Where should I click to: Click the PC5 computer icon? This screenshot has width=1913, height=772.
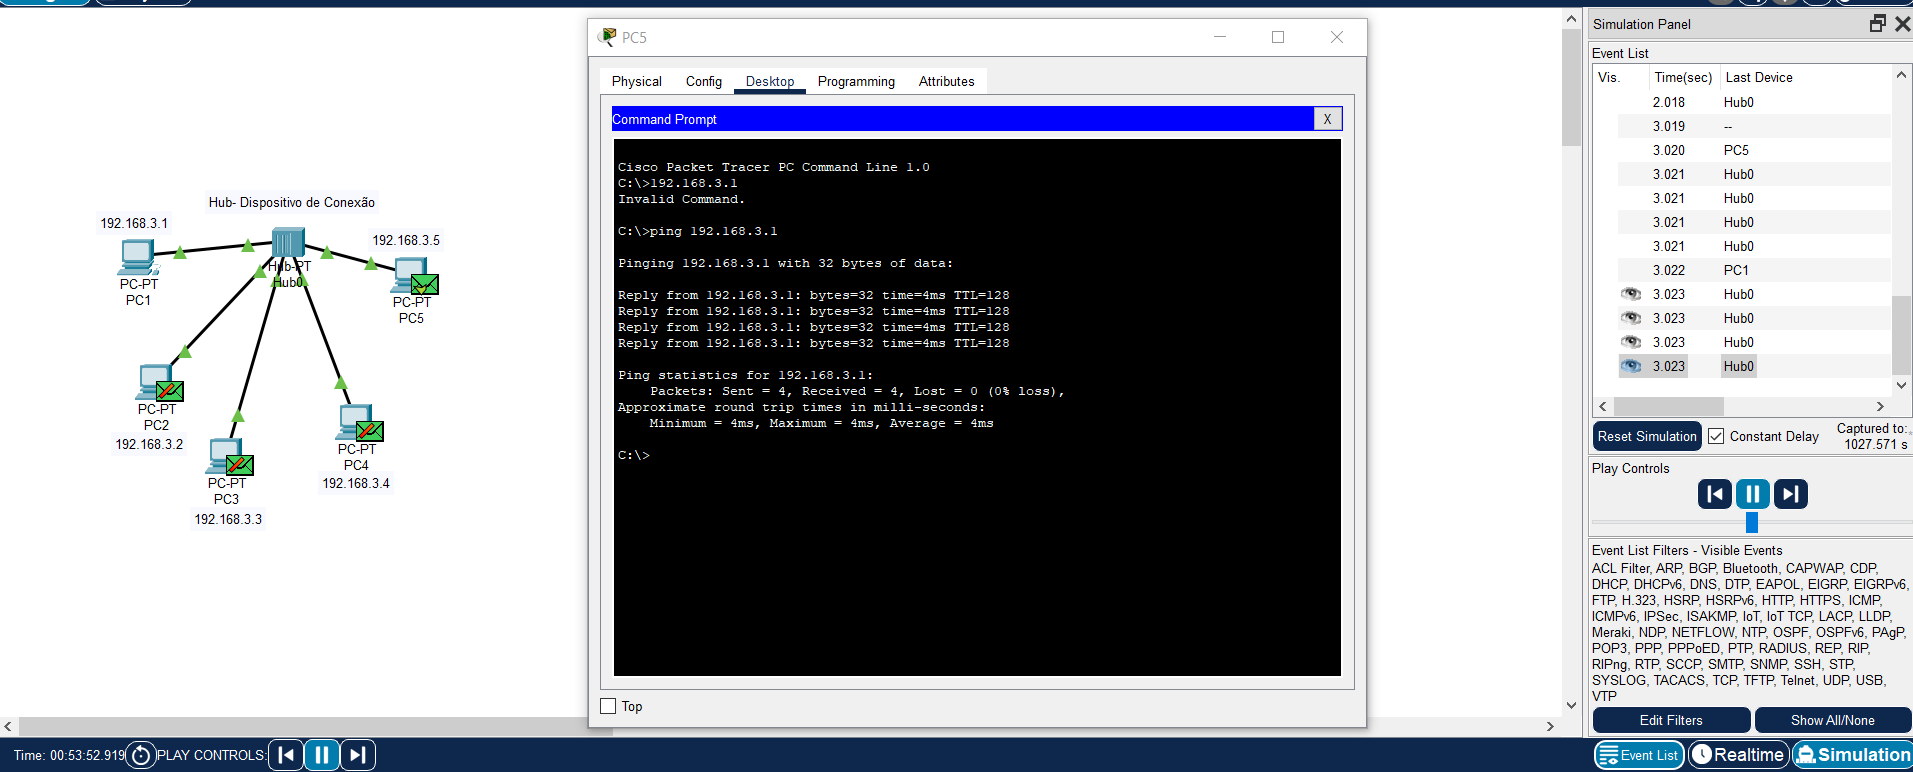coord(409,275)
